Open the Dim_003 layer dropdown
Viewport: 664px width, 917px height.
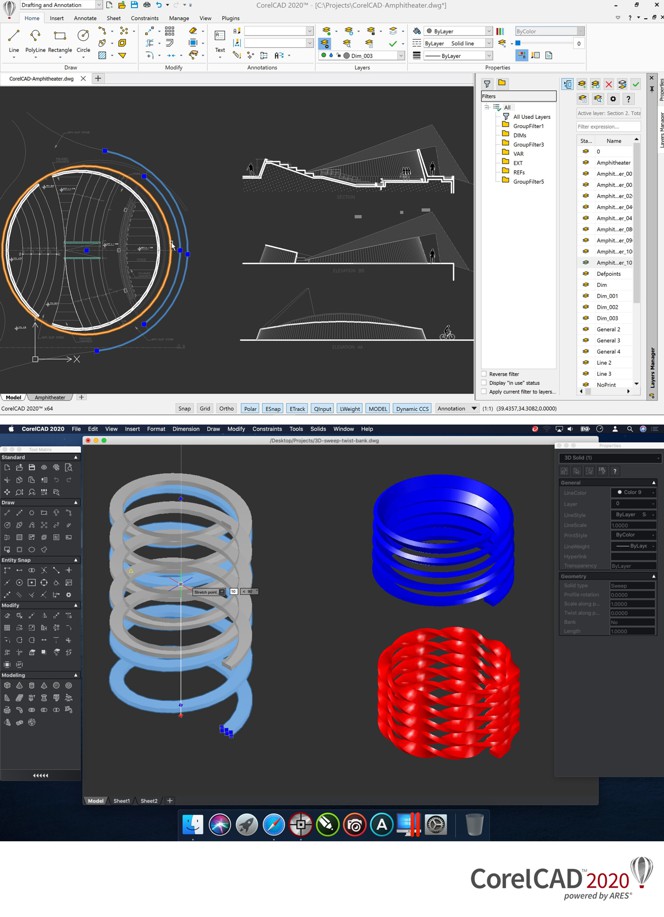[402, 56]
